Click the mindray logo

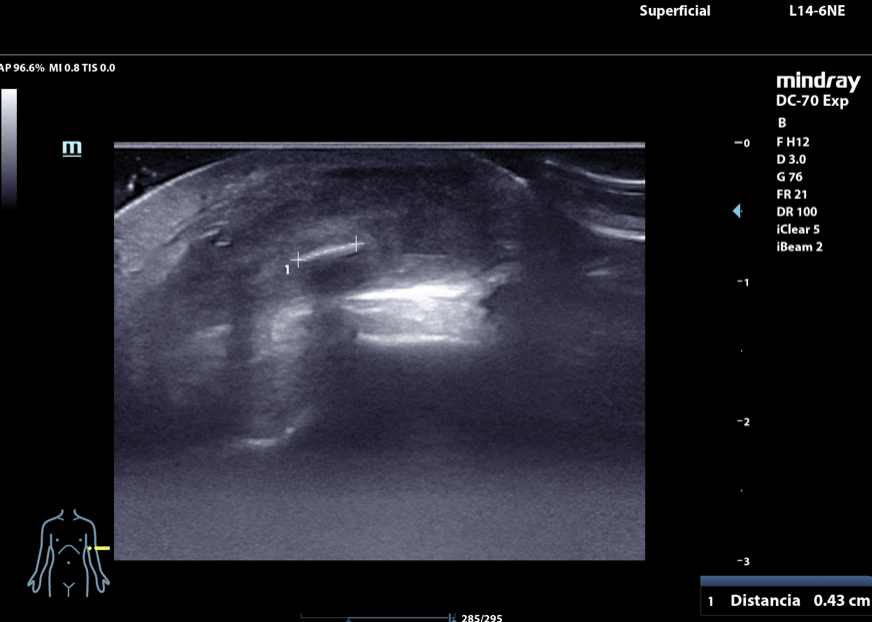(x=817, y=82)
